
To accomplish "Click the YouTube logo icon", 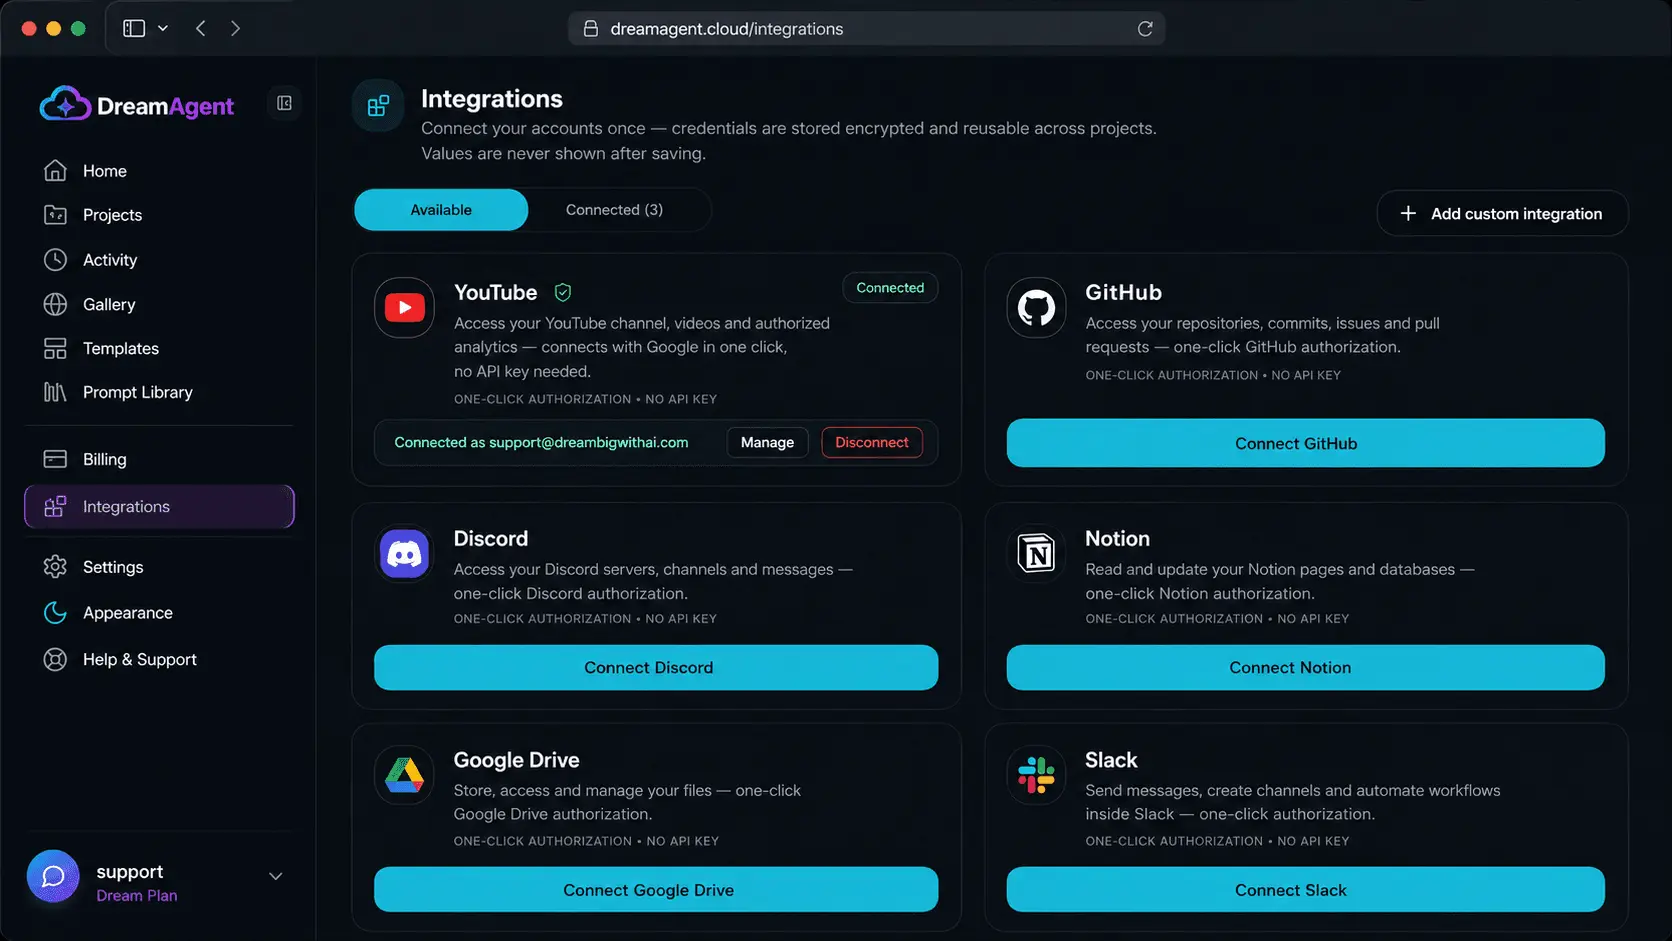I will click(x=404, y=307).
